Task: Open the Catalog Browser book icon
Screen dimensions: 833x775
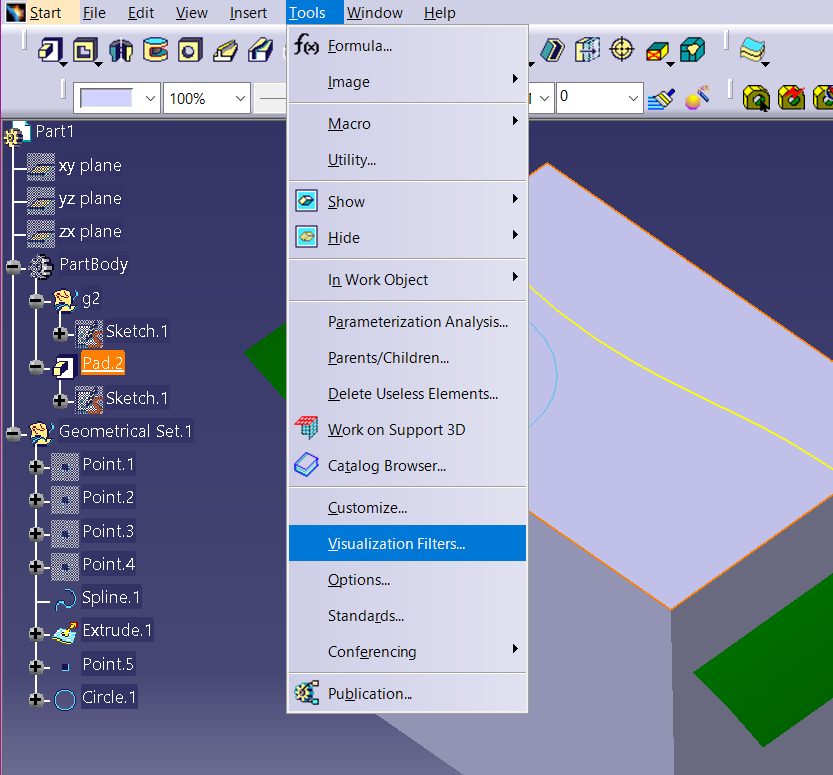Action: coord(307,465)
